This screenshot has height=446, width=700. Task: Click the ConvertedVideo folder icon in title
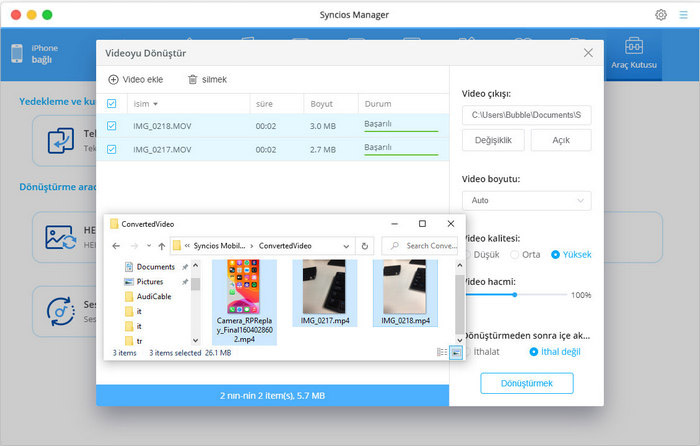(114, 224)
